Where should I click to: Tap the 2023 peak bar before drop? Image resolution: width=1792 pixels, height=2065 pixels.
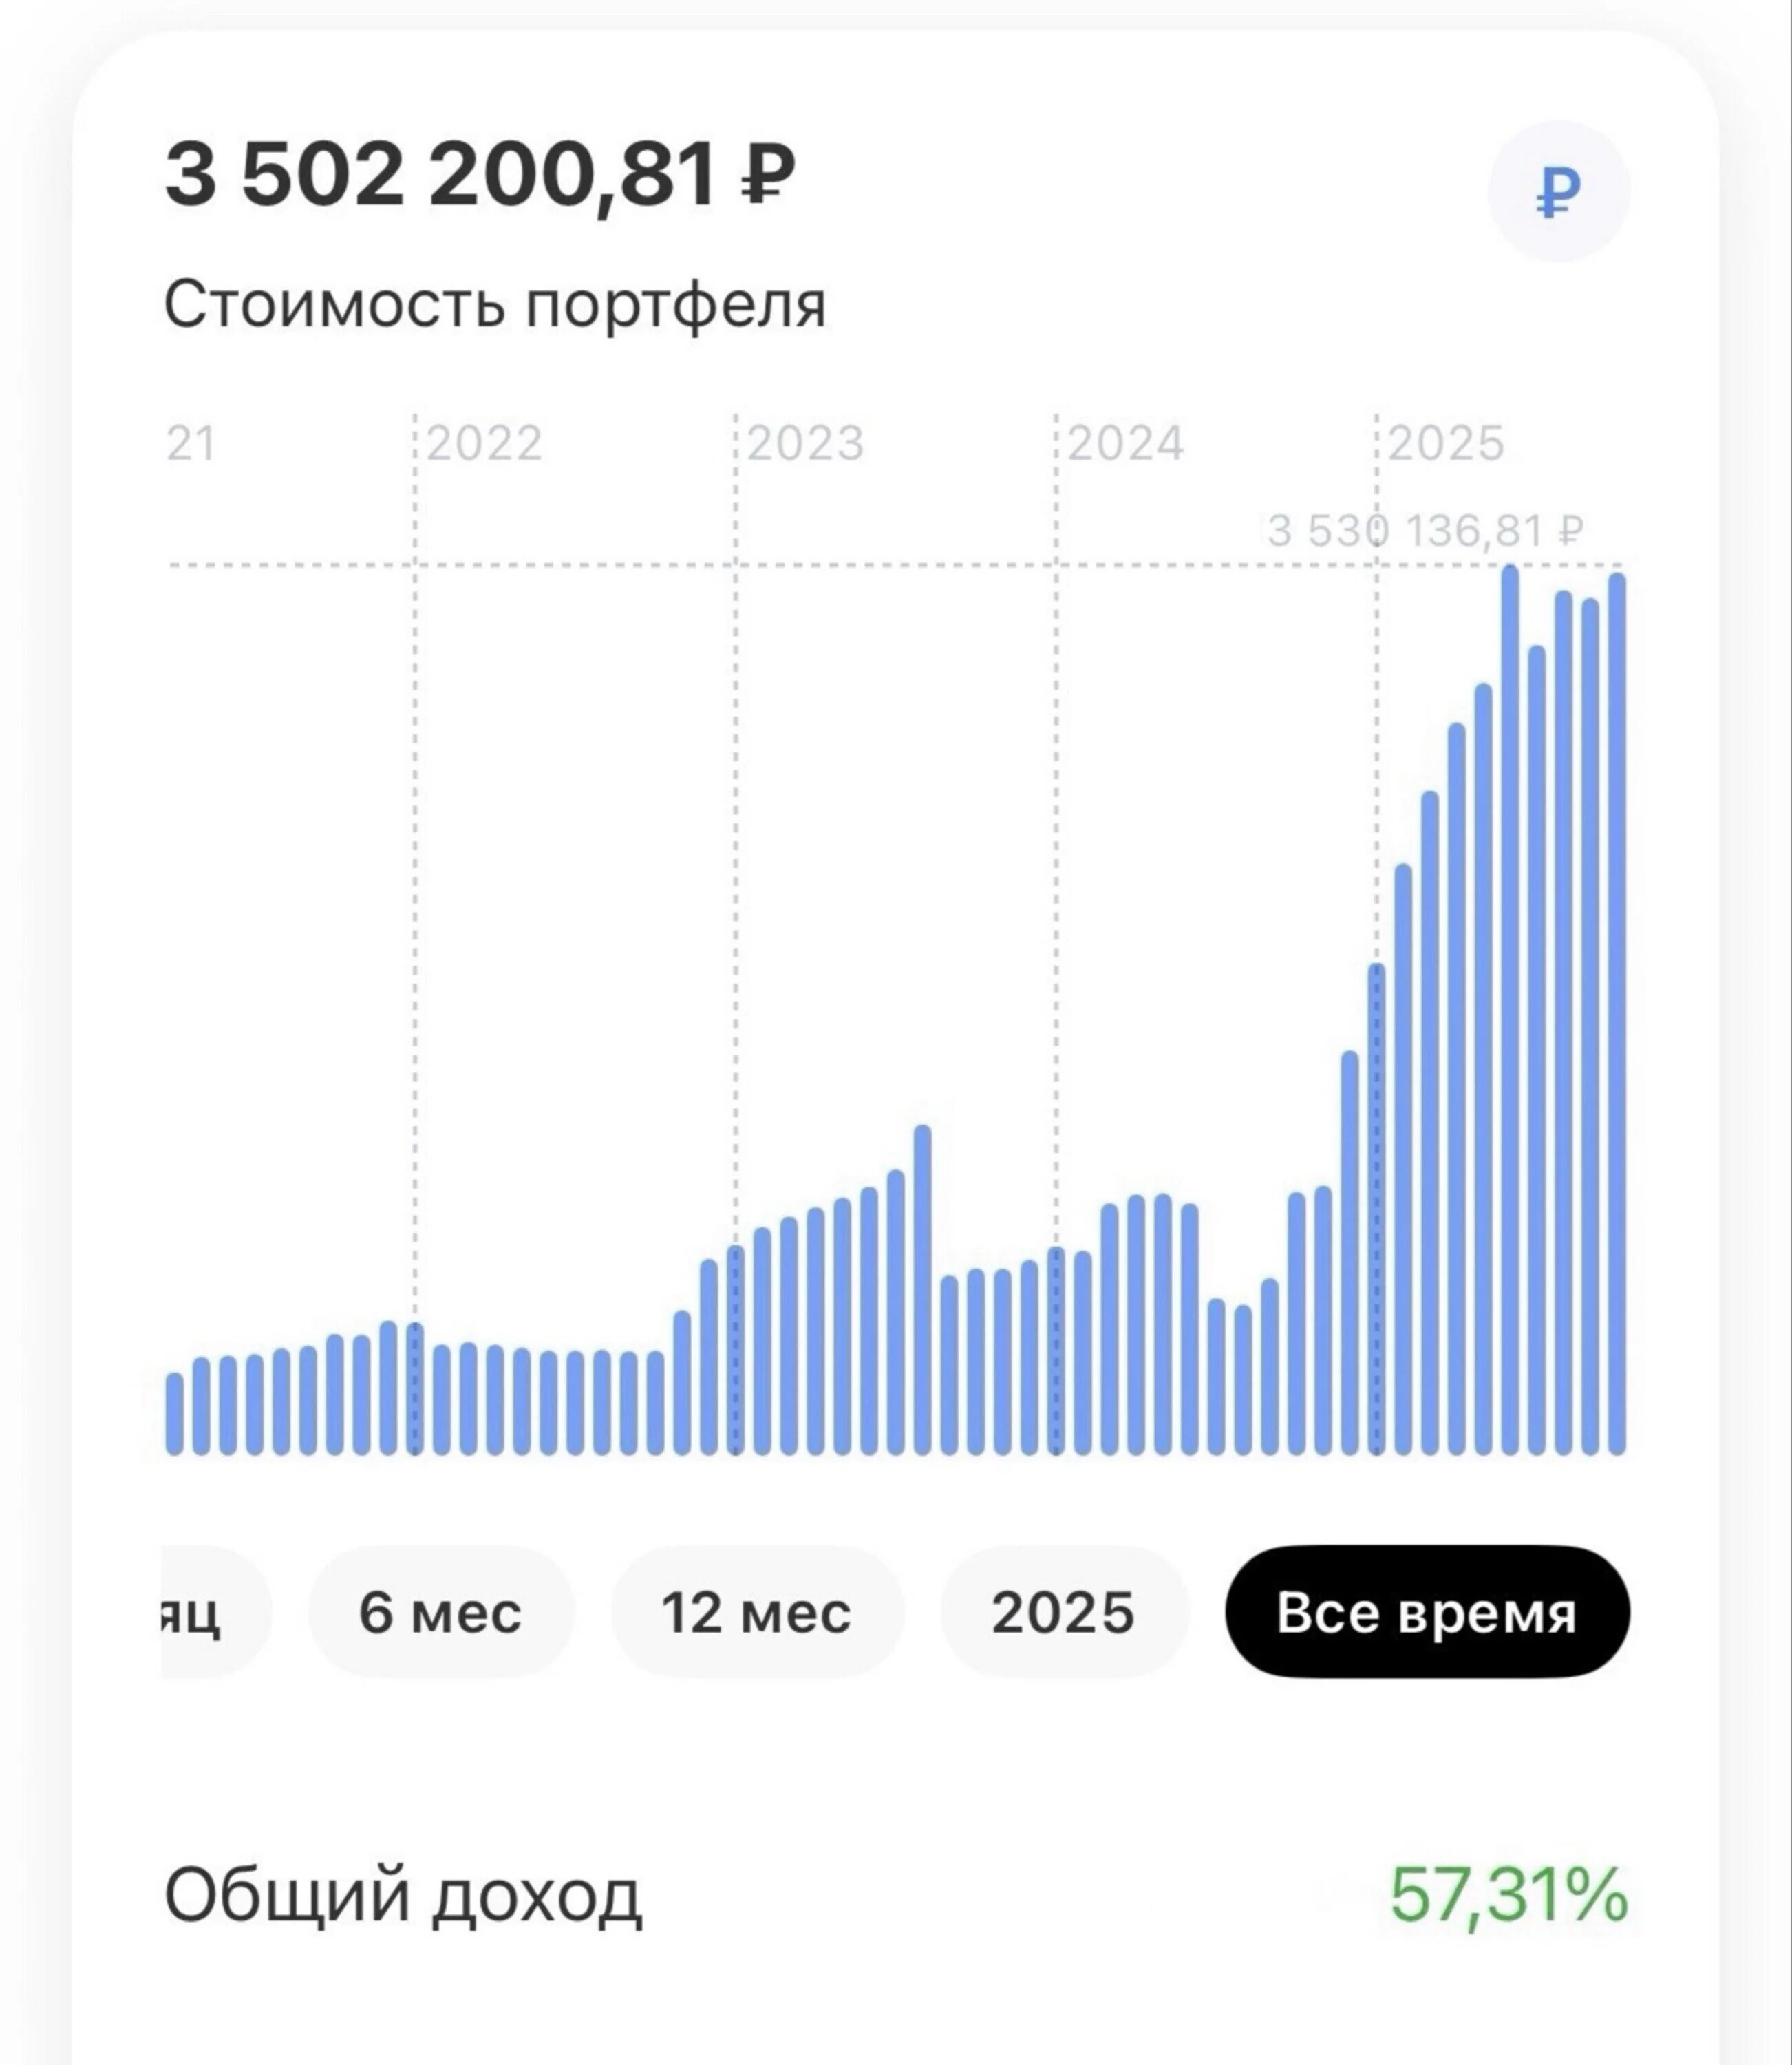[923, 1290]
